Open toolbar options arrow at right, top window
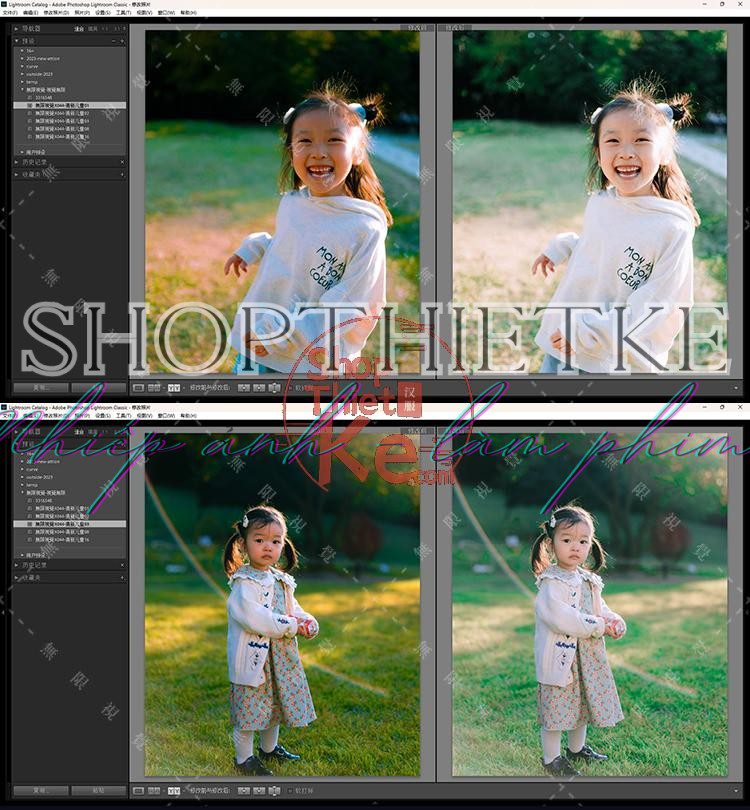 [x=736, y=387]
